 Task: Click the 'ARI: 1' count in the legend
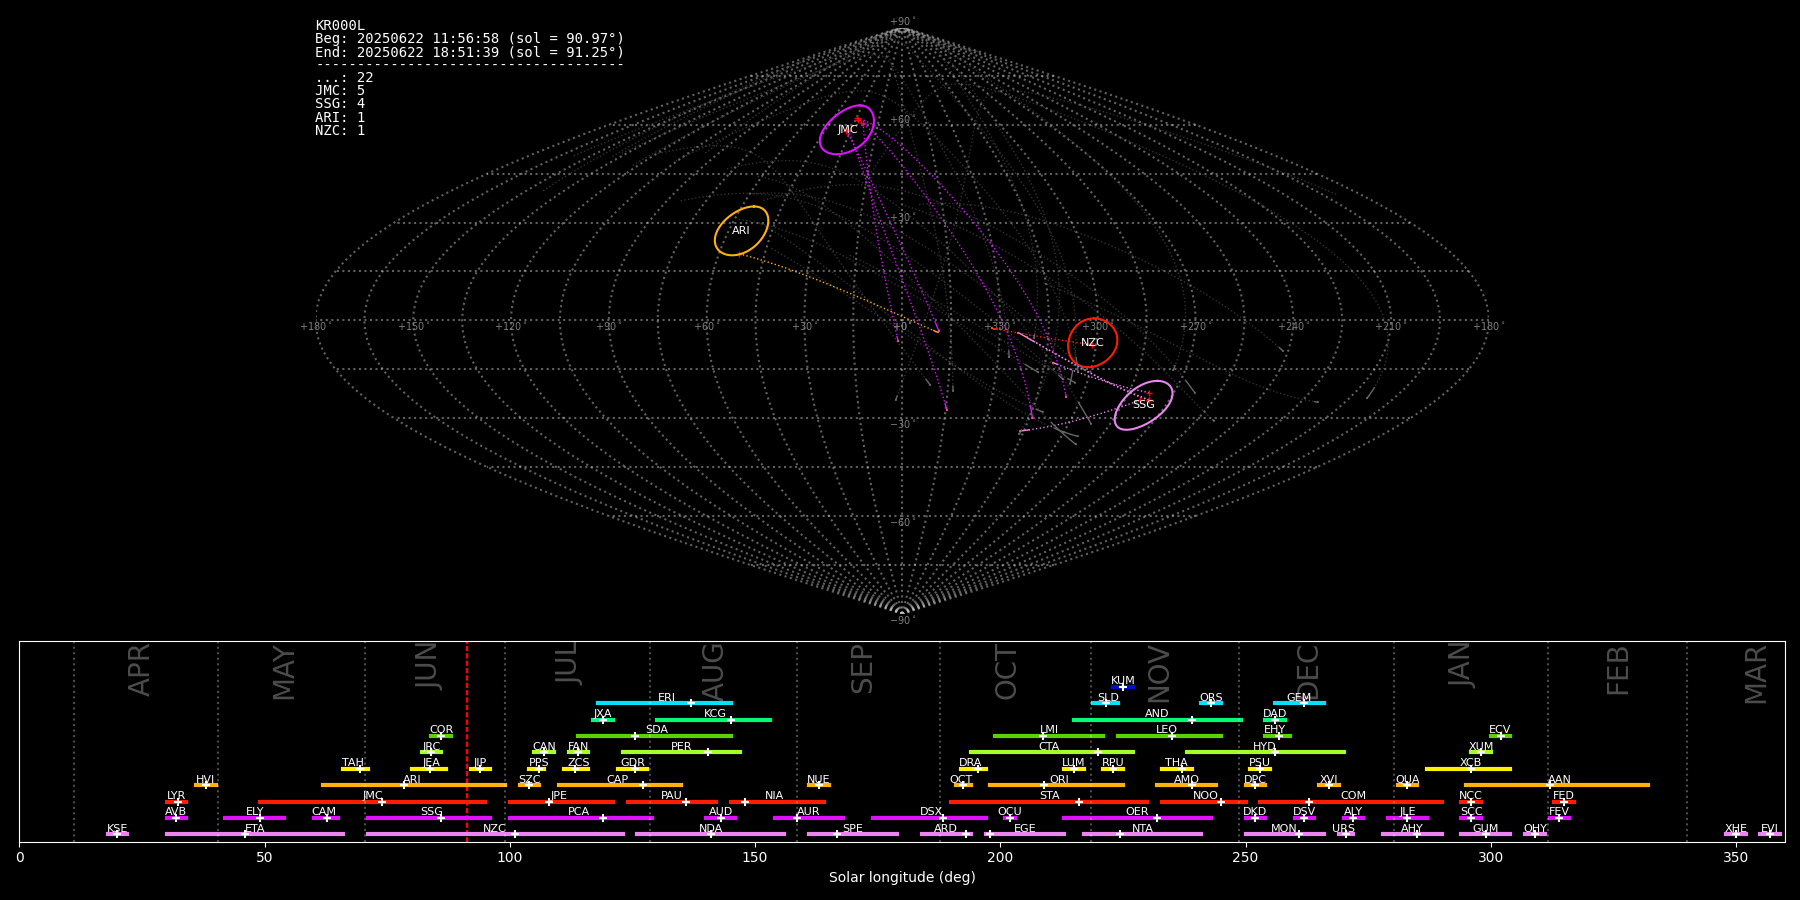[340, 117]
